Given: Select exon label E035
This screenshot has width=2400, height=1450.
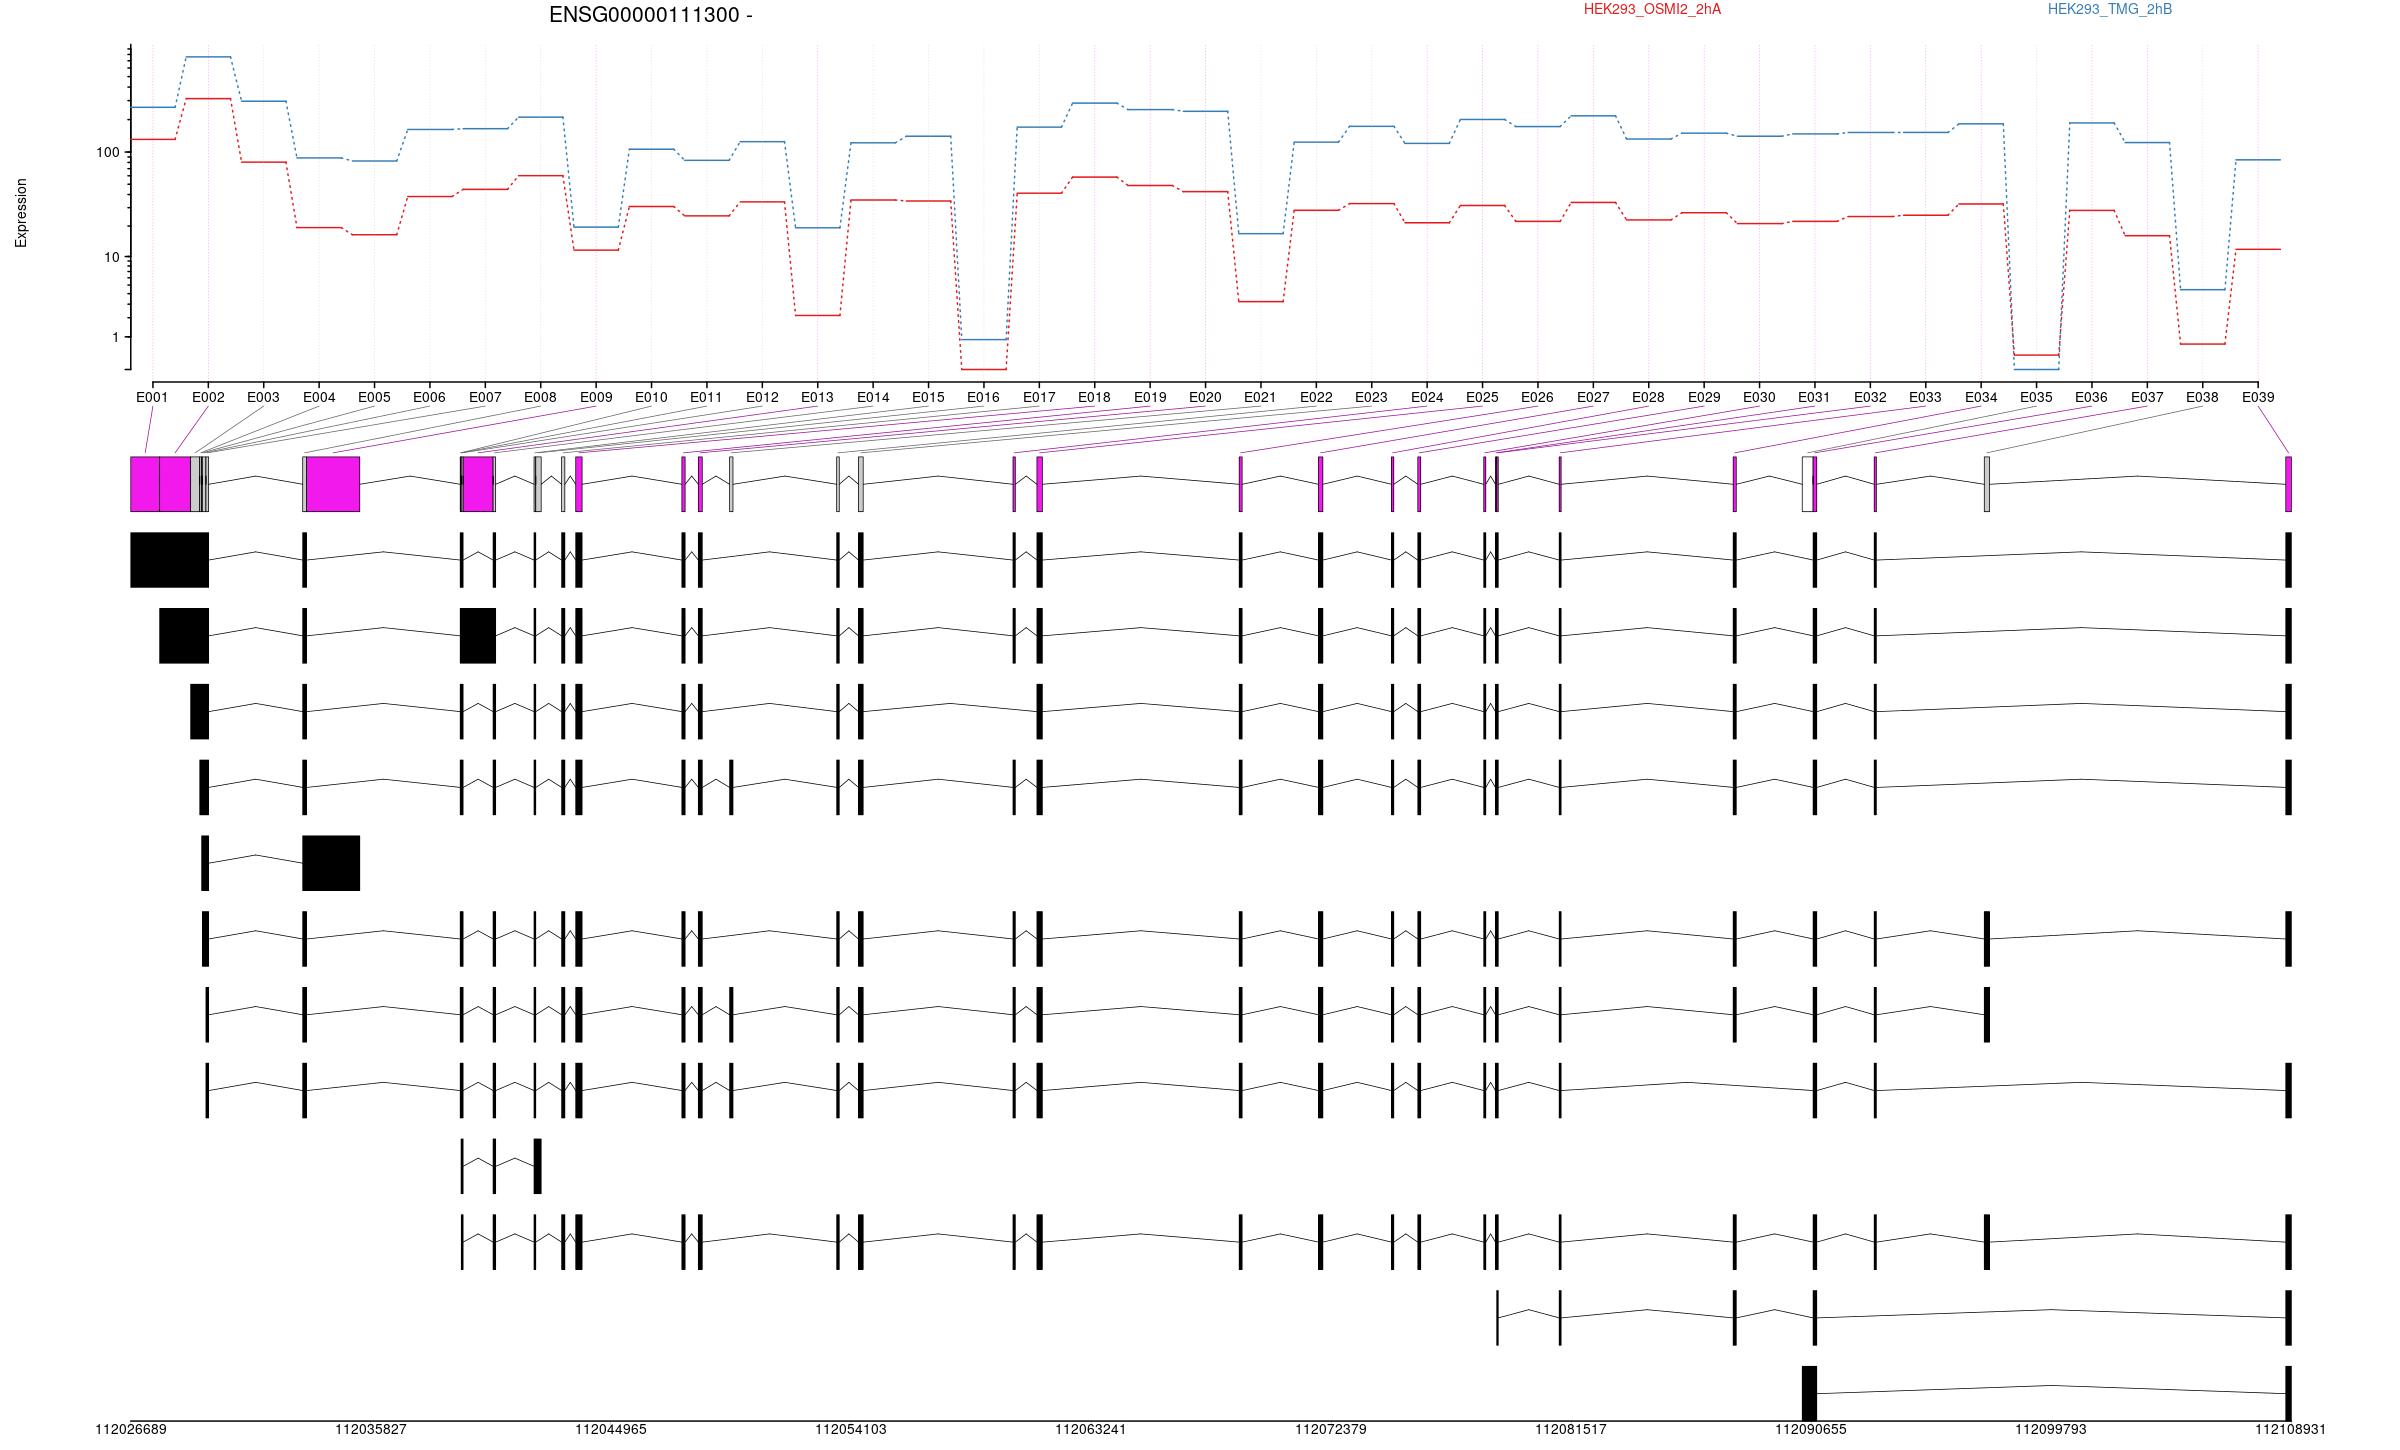Looking at the screenshot, I should (x=2036, y=397).
